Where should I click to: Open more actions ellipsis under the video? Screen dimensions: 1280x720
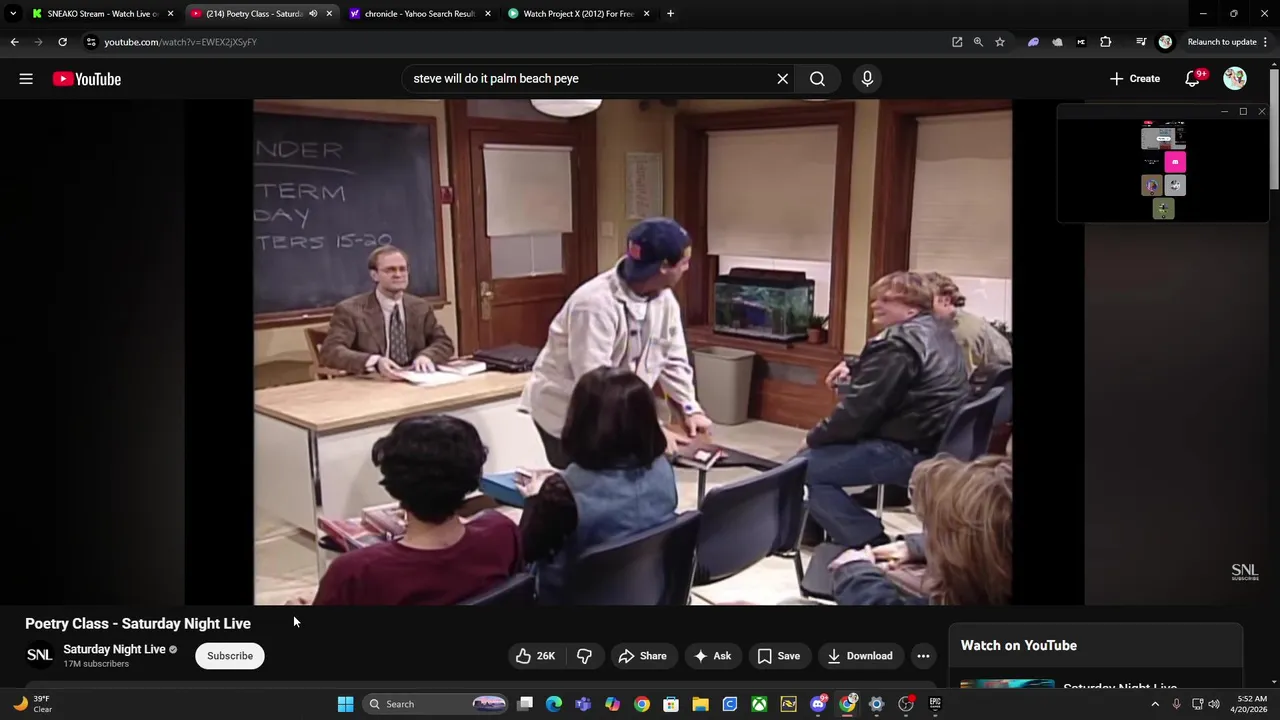click(923, 656)
